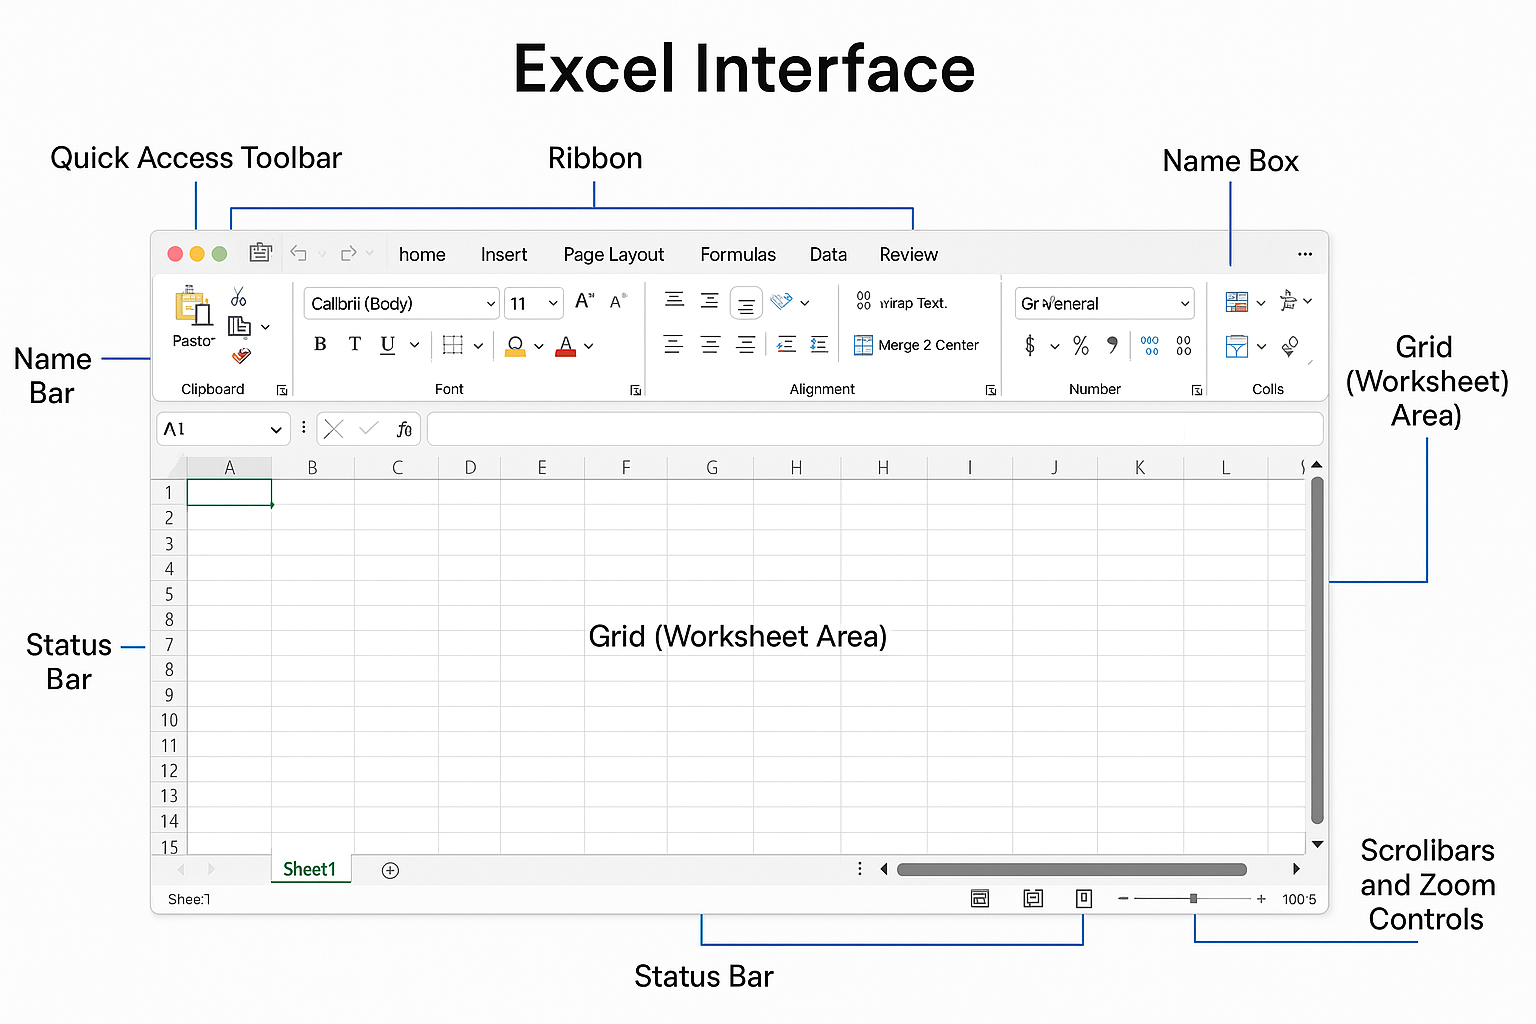Click the Save icon in title bar
The image size is (1536, 1024).
[x=261, y=253]
